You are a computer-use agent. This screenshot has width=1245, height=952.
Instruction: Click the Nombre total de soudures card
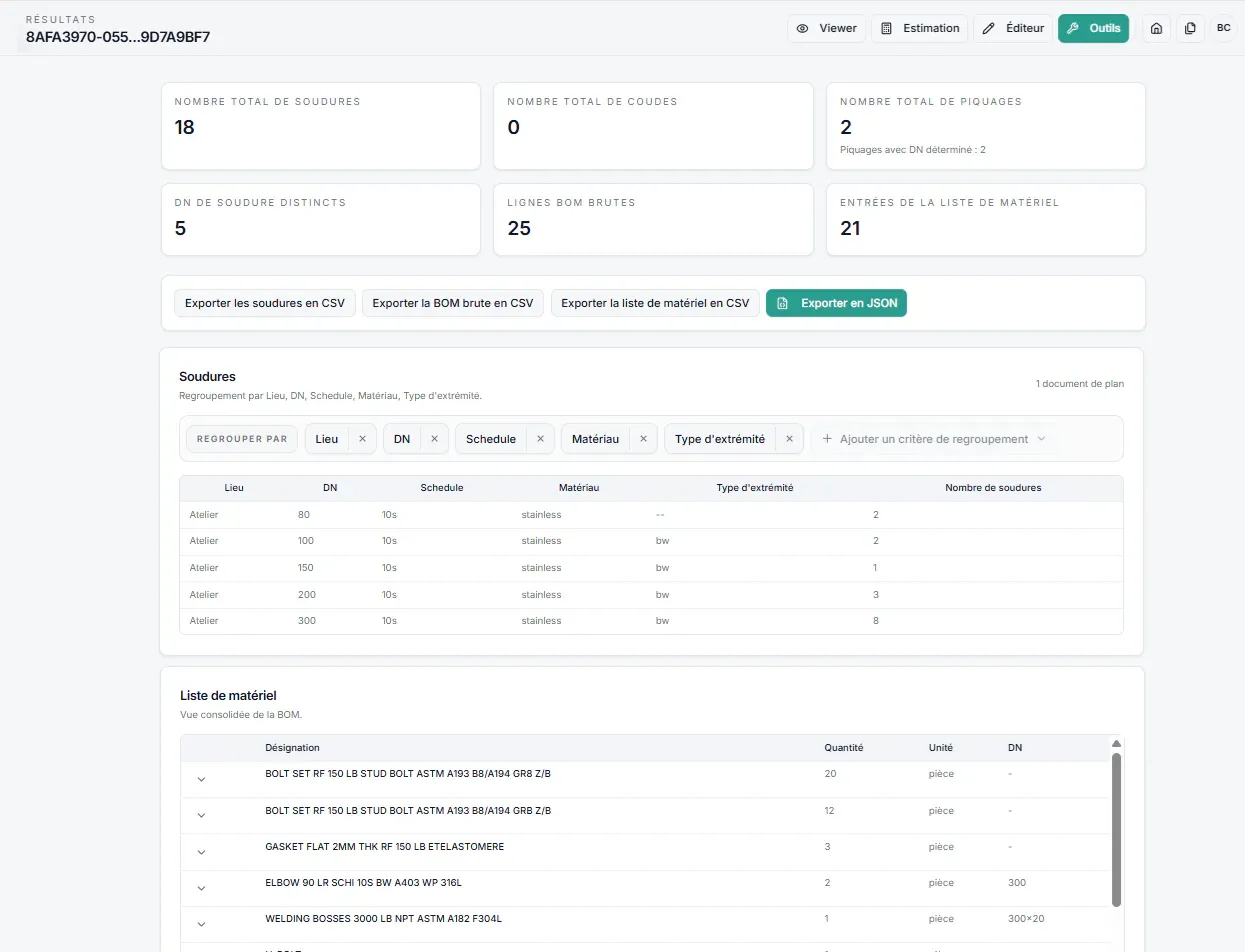[320, 126]
